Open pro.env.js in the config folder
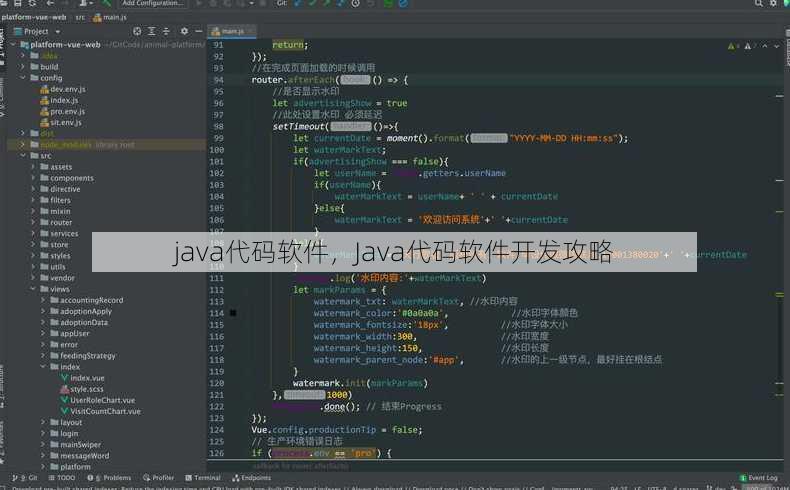790x490 pixels. tap(62, 111)
